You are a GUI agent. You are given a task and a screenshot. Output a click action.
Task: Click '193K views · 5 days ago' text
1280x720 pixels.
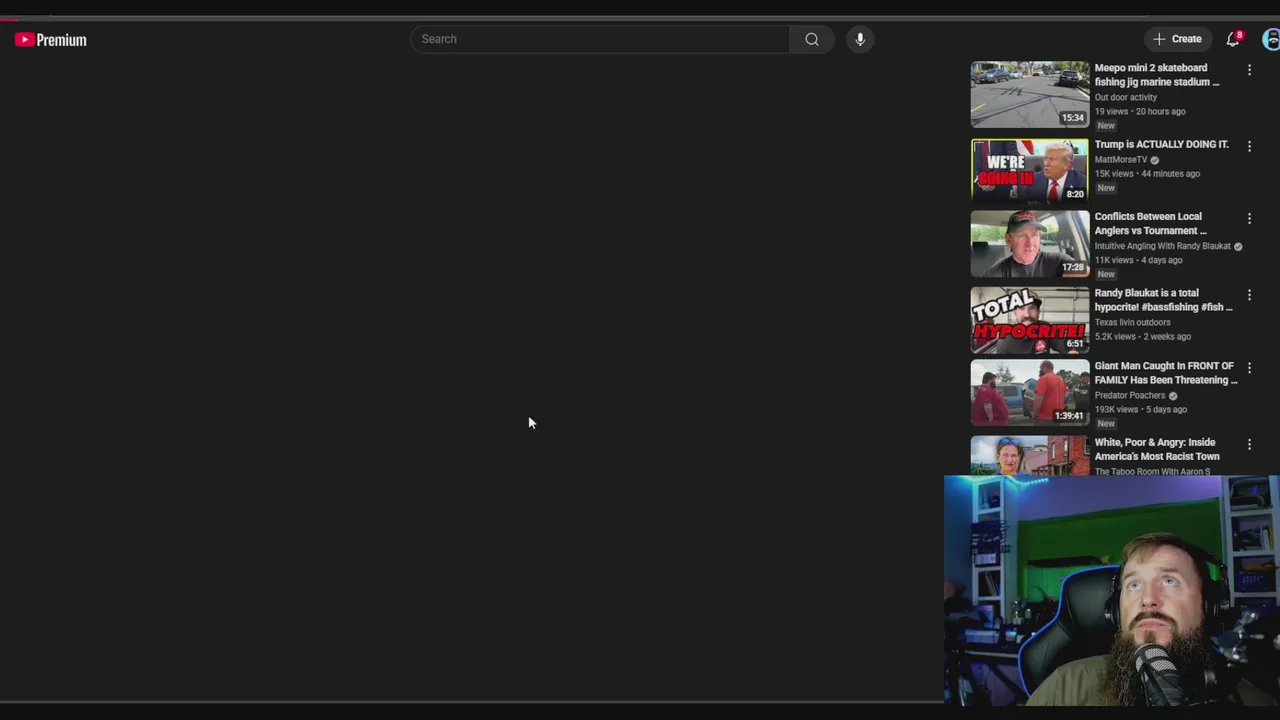click(x=1141, y=409)
